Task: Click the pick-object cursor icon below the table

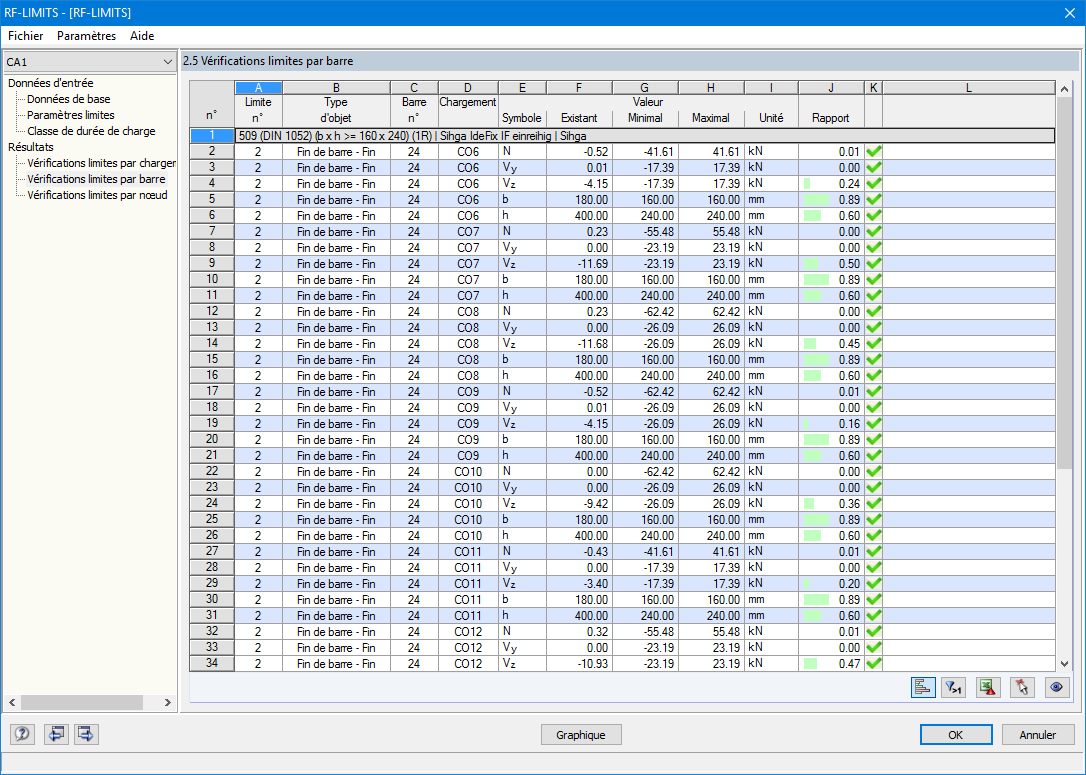Action: pyautogui.click(x=1022, y=687)
